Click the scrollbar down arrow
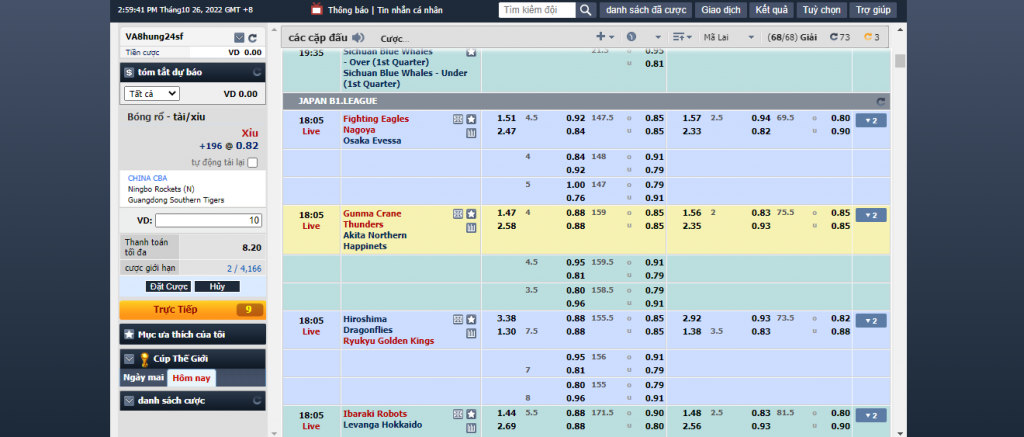 [900, 432]
